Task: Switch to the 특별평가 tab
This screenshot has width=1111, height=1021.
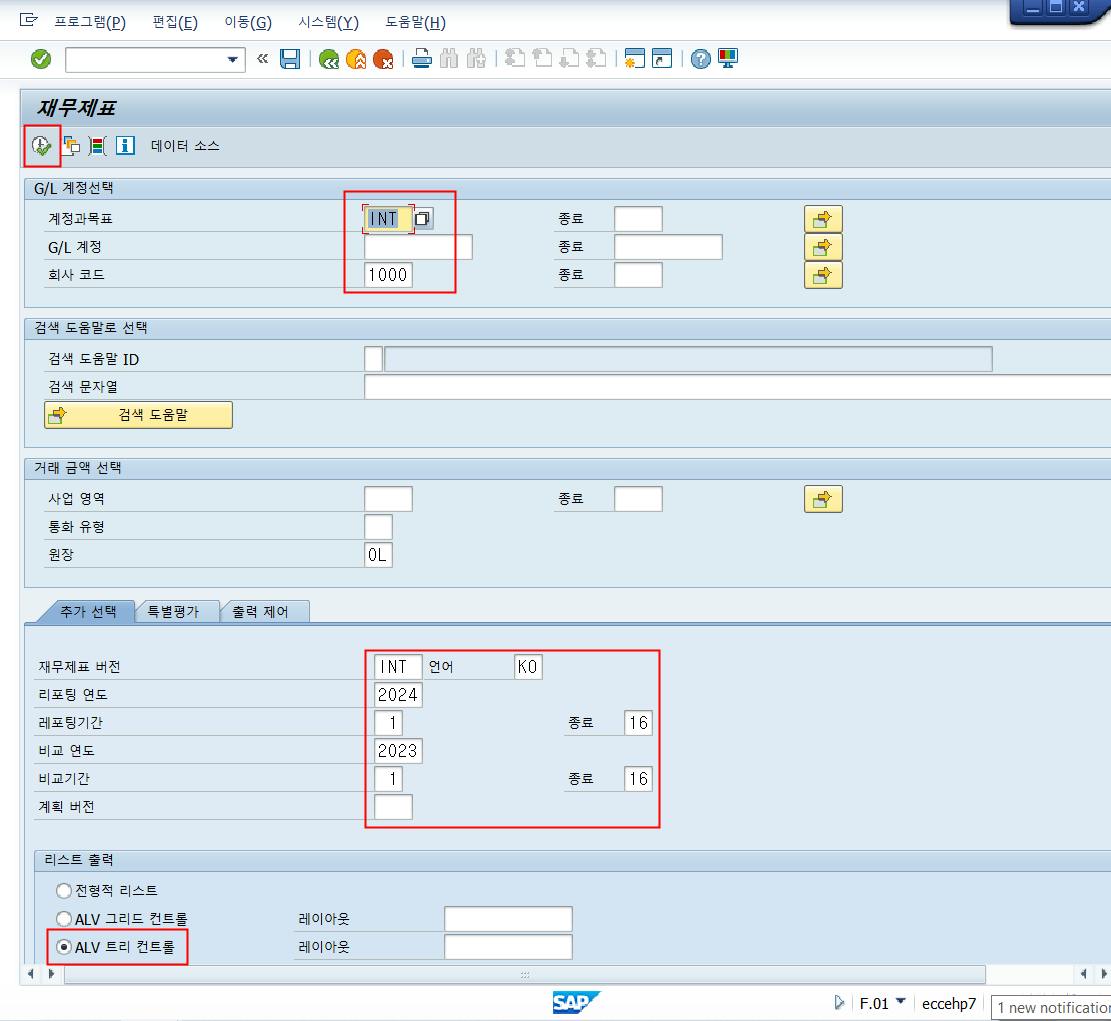Action: tap(174, 611)
